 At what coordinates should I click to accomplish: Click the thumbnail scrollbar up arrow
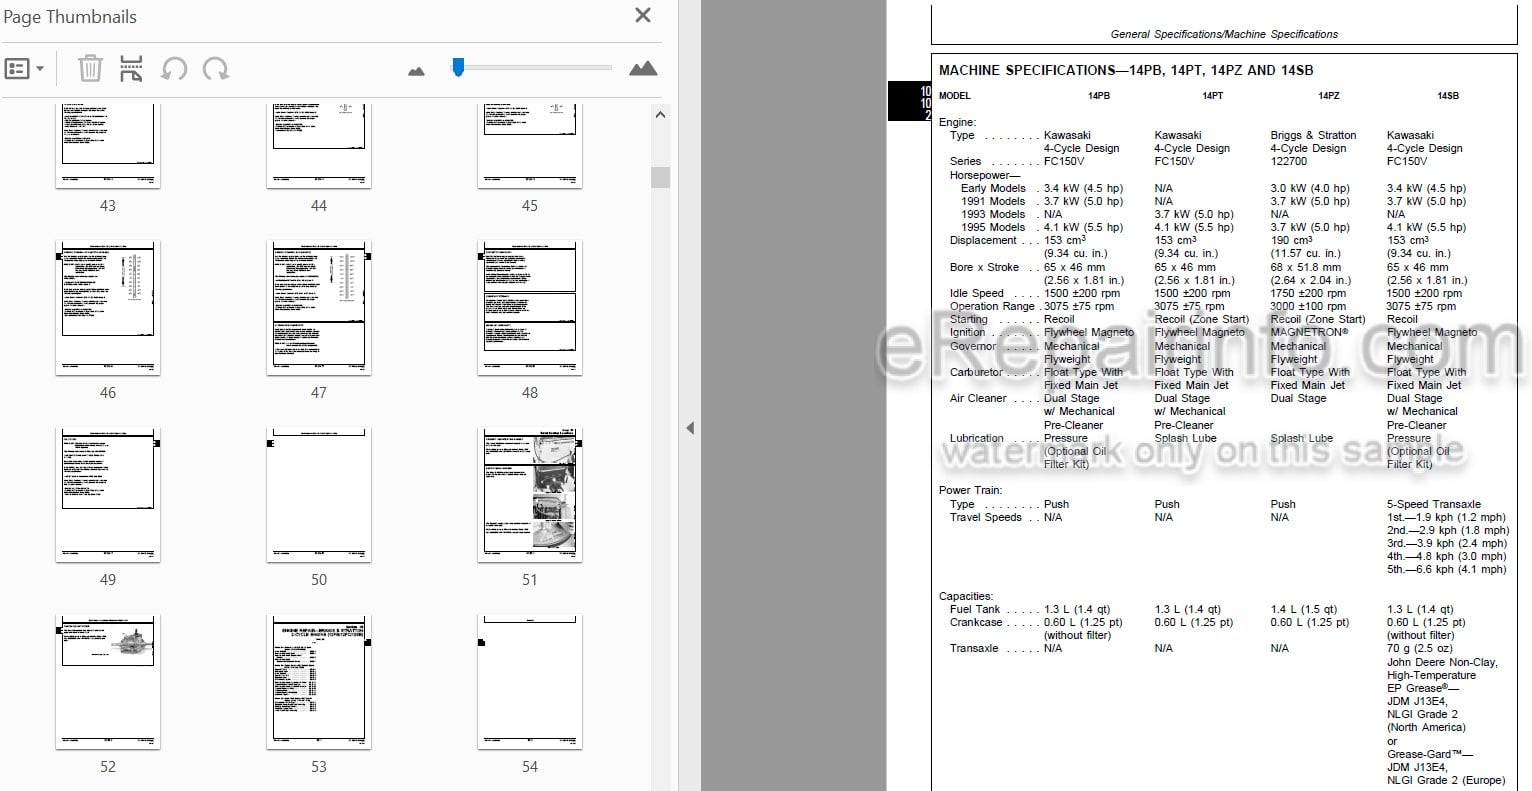(660, 115)
